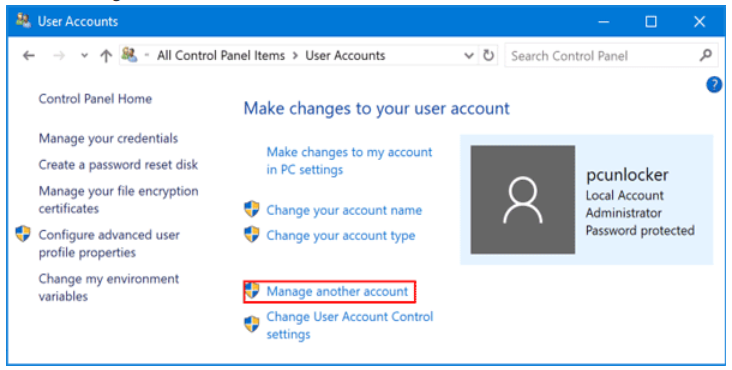Open Manage another account link
Image resolution: width=732 pixels, height=370 pixels.
[x=337, y=292]
